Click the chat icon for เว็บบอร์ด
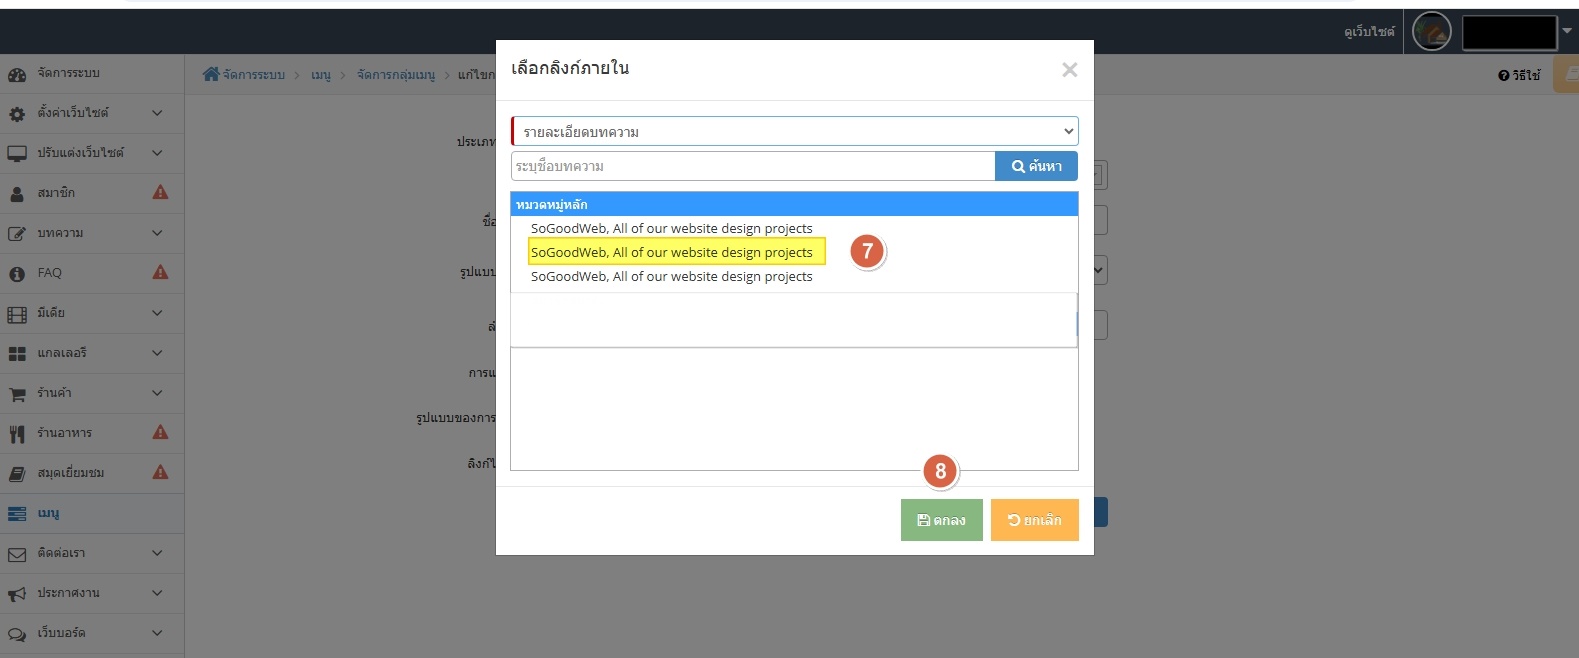The width and height of the screenshot is (1579, 658). [x=17, y=634]
